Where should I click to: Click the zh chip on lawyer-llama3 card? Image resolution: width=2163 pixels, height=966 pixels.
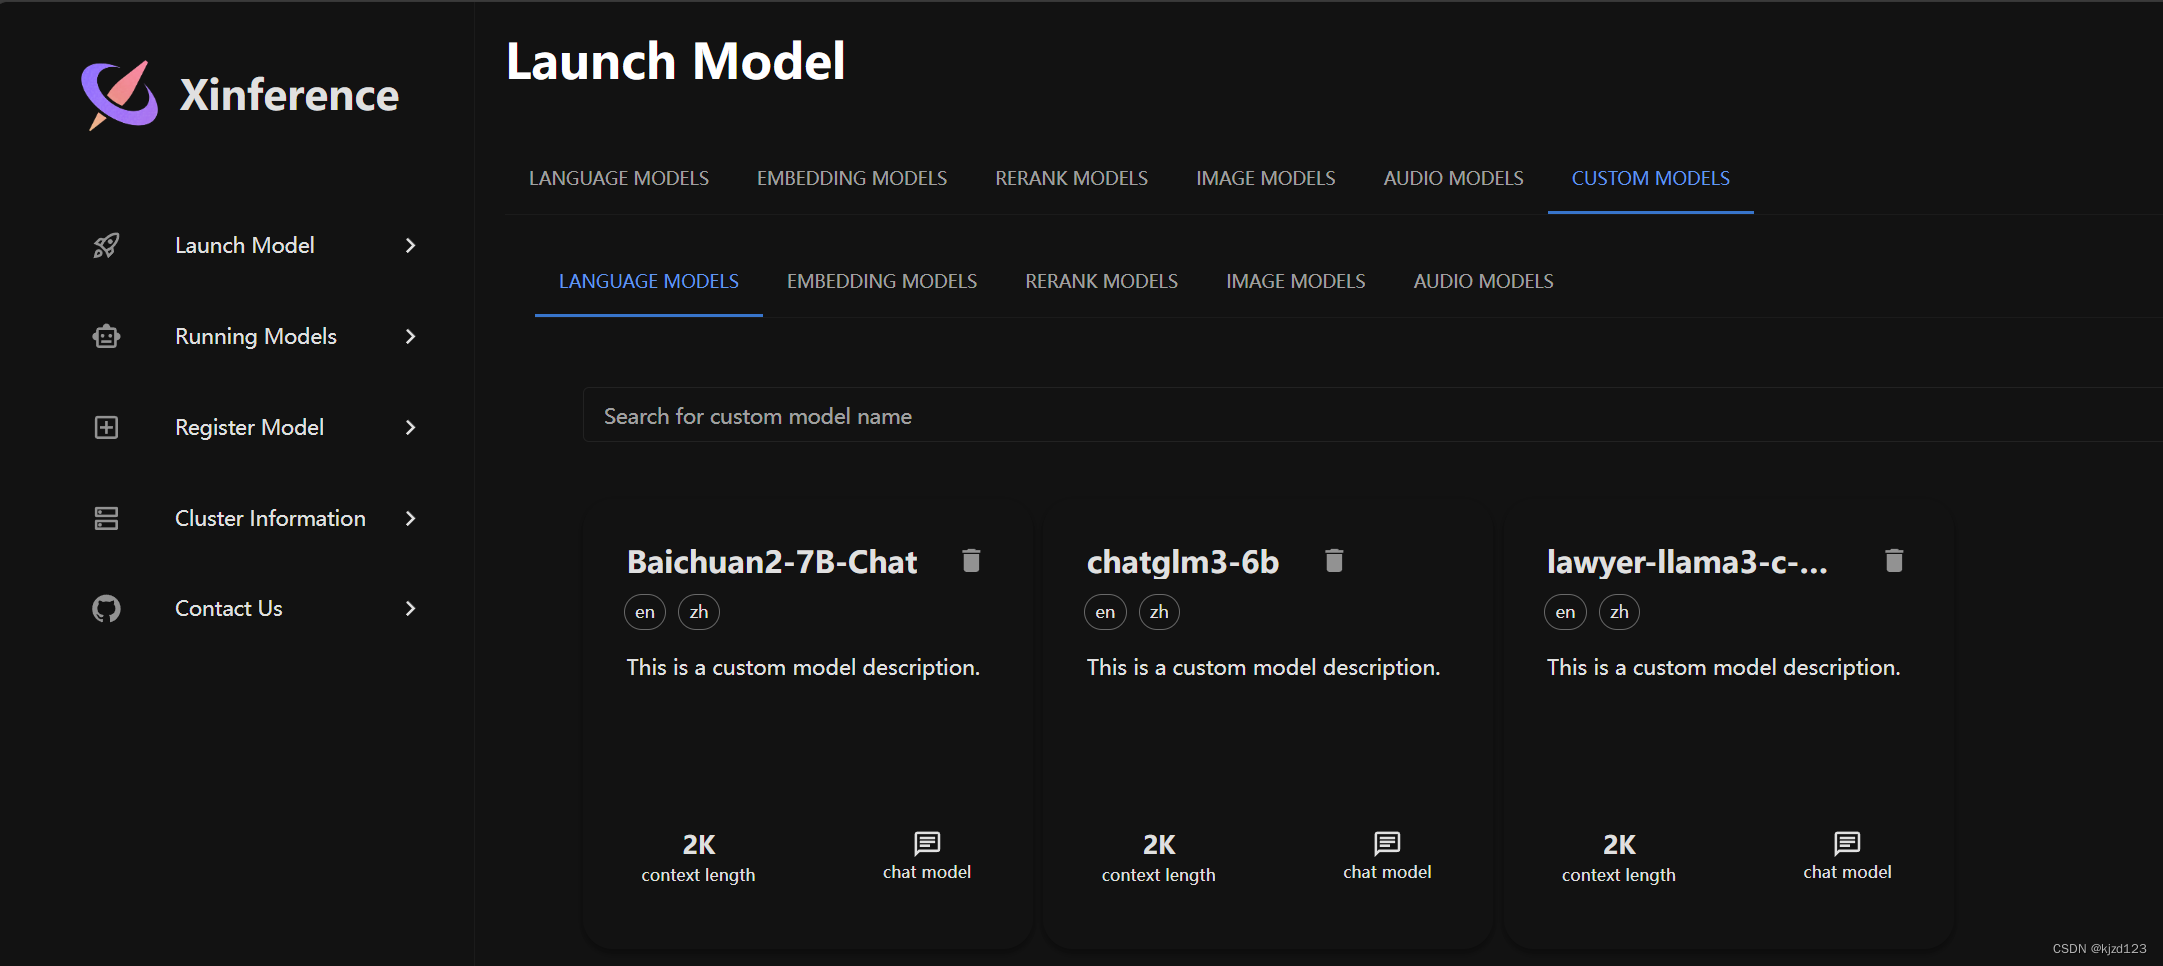click(1619, 612)
